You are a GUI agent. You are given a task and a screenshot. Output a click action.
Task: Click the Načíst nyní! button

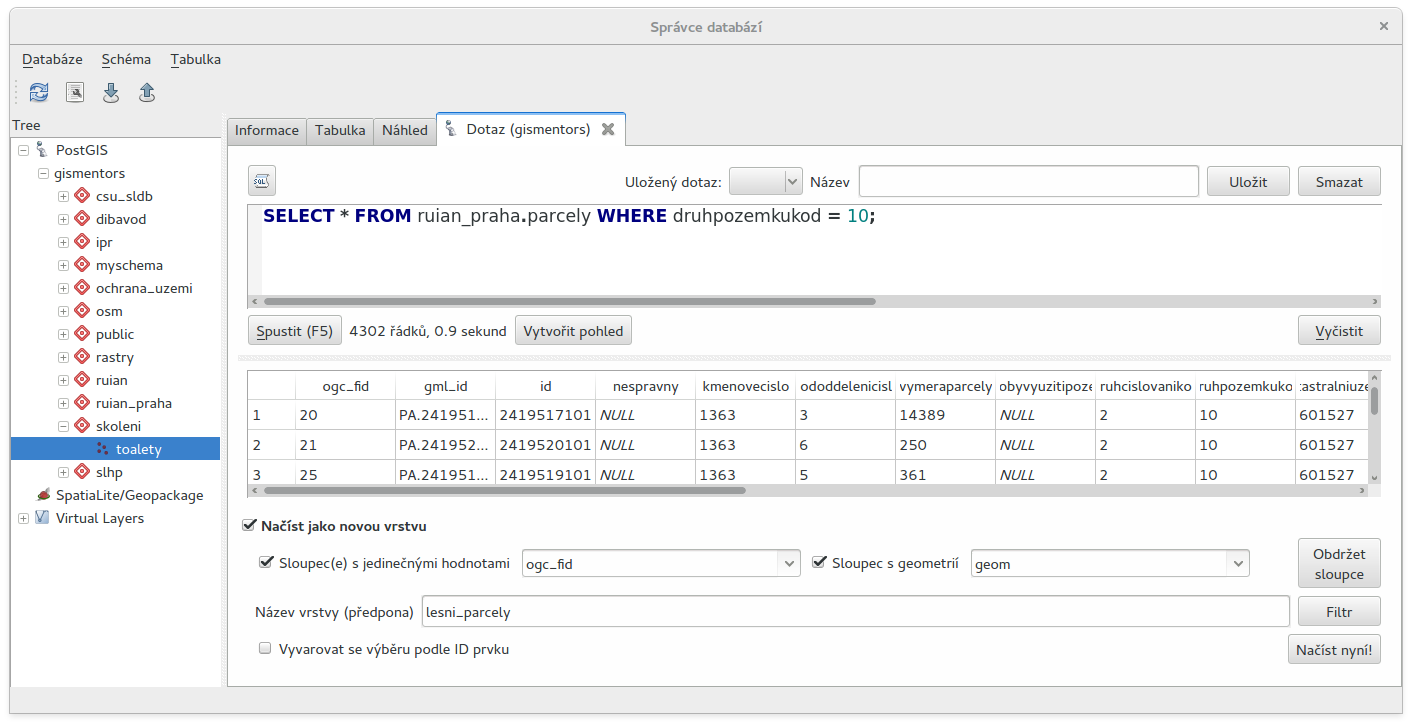pyautogui.click(x=1334, y=649)
